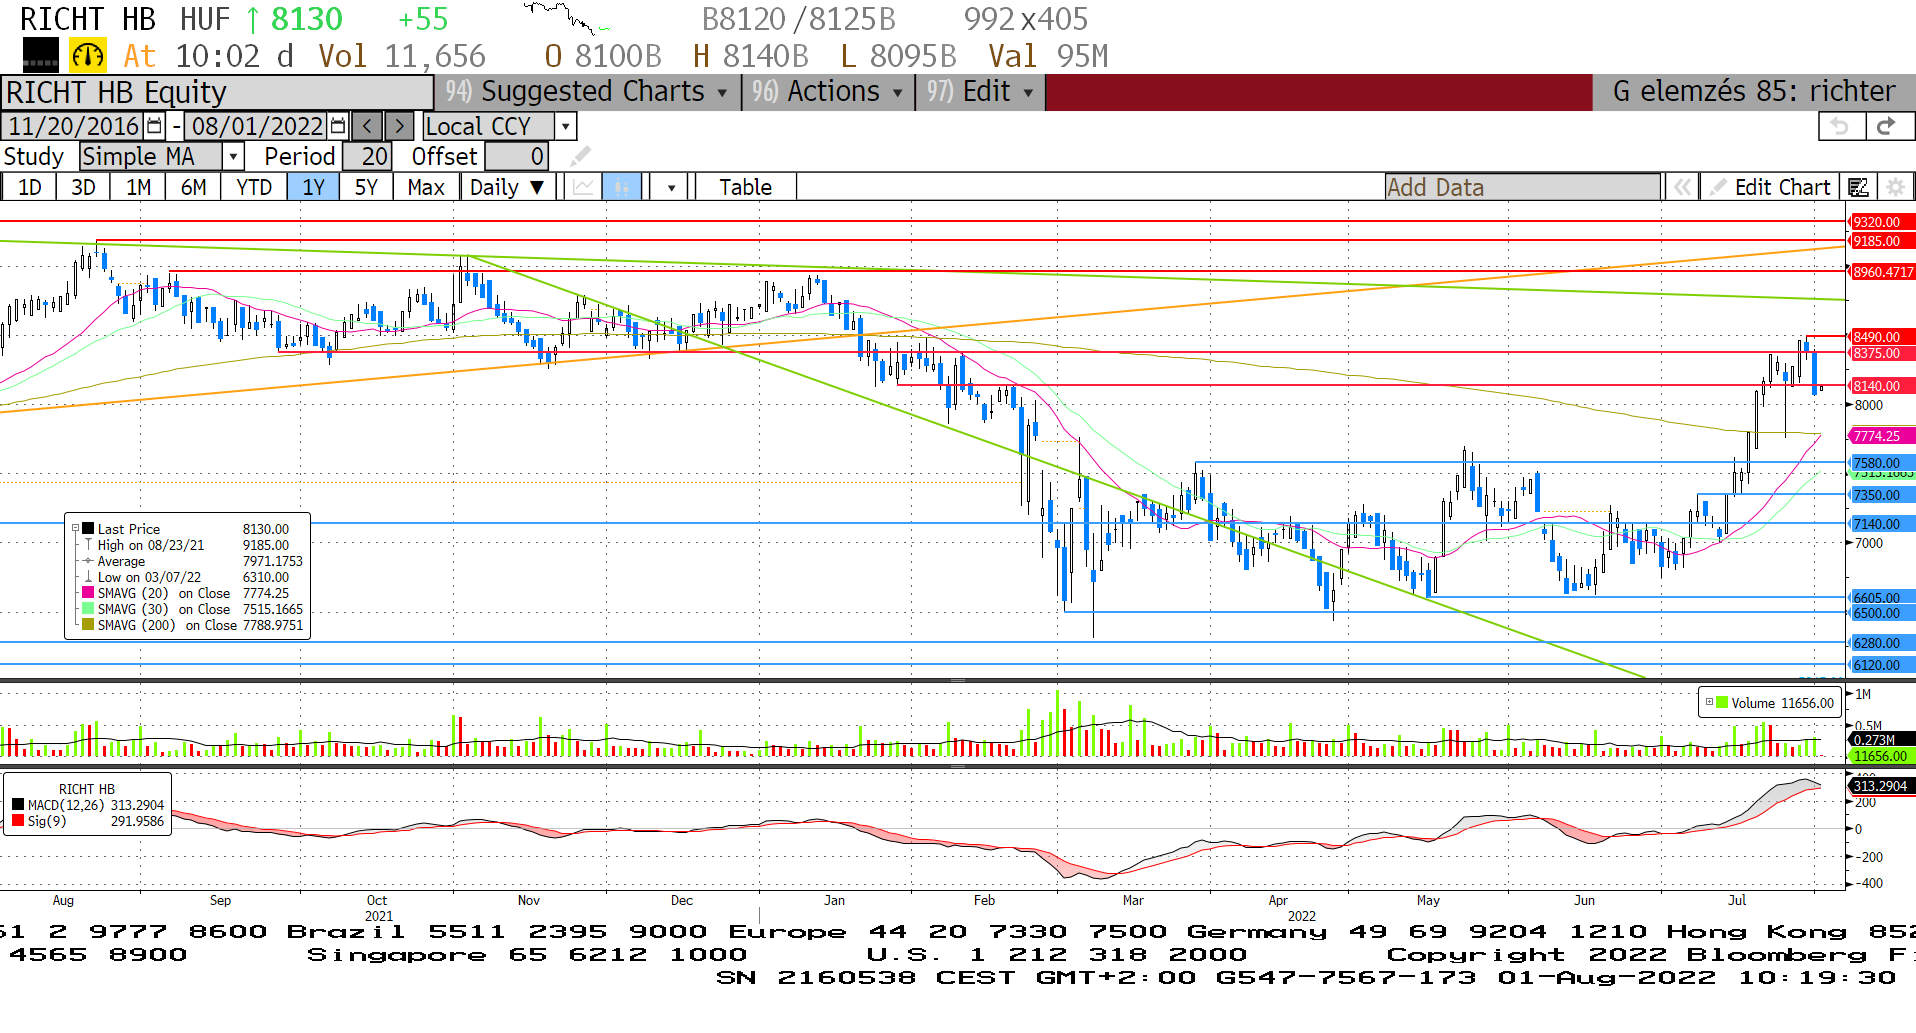1916x1033 pixels.
Task: Click the yellow gauge icon near quote time
Action: click(x=88, y=56)
